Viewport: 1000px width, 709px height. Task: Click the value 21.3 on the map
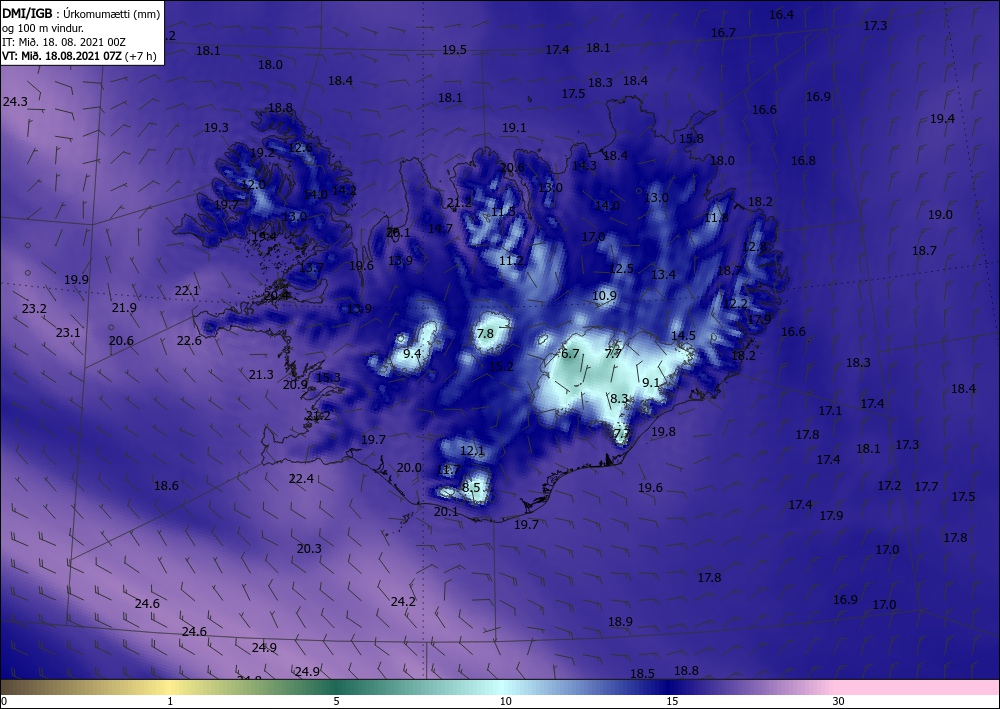tap(261, 374)
